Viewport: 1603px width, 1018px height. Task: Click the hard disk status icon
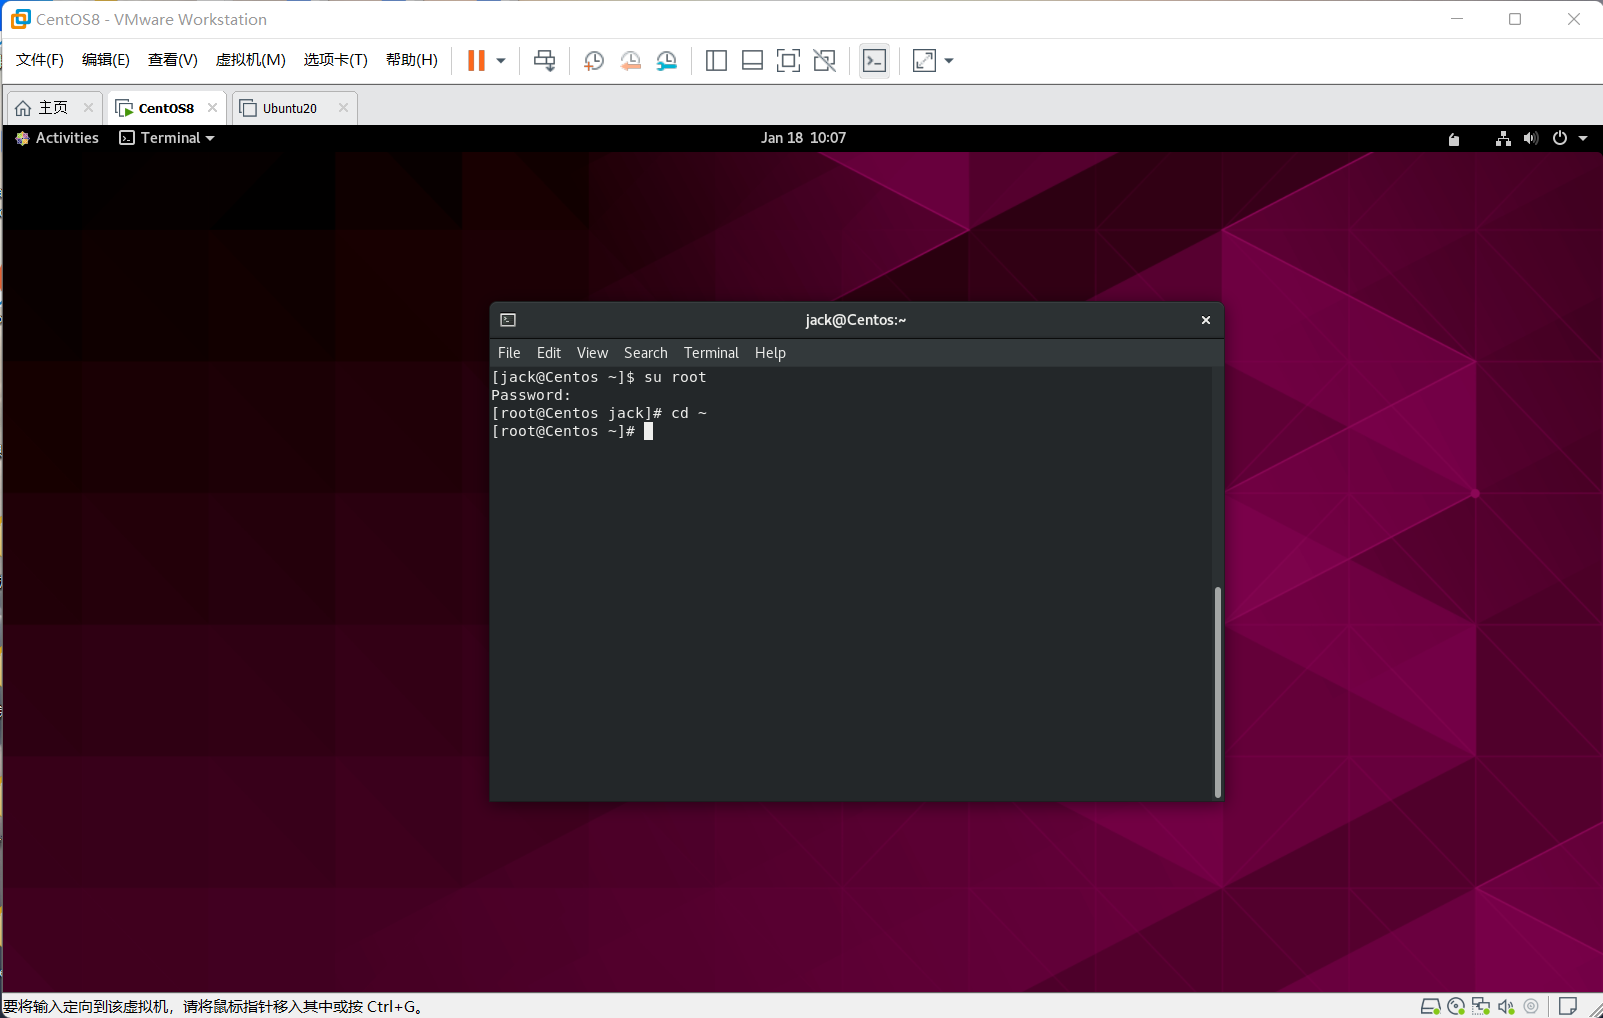tap(1431, 1006)
